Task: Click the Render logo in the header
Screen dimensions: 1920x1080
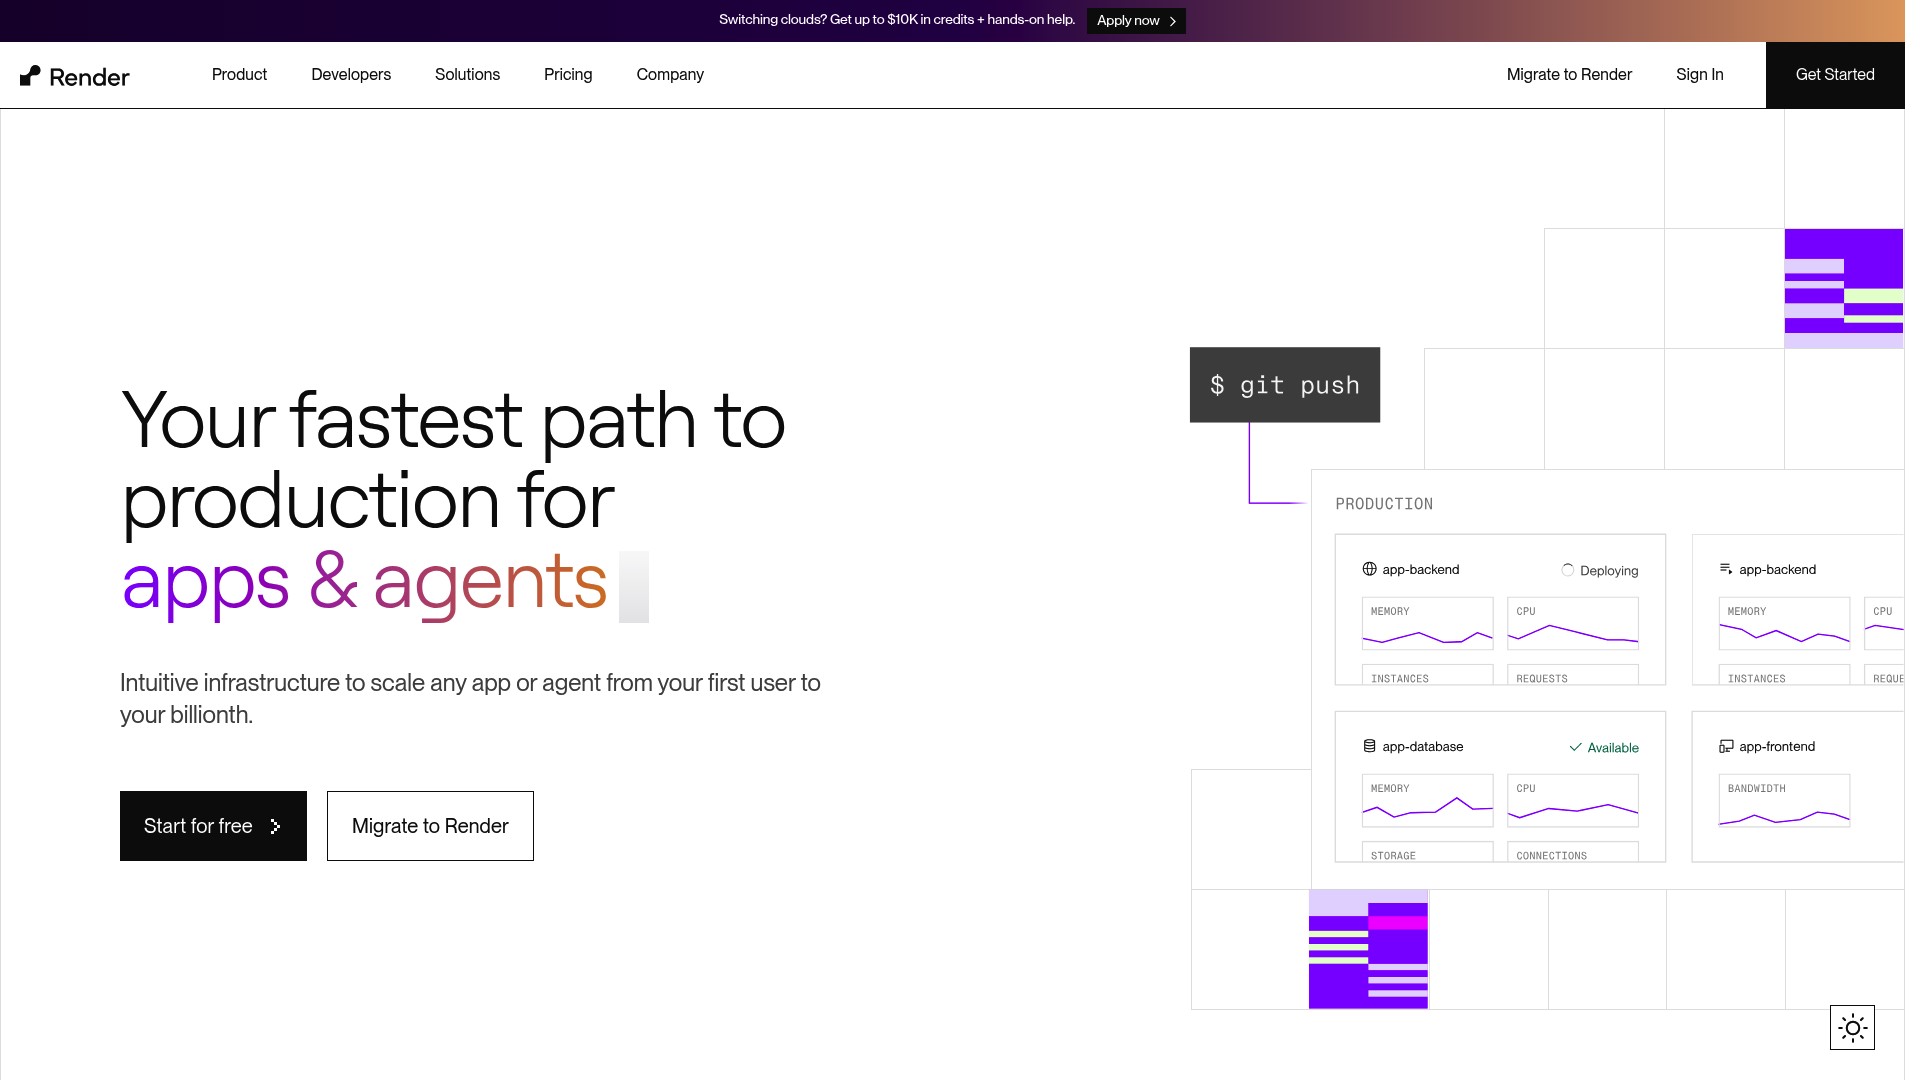Action: pos(75,76)
